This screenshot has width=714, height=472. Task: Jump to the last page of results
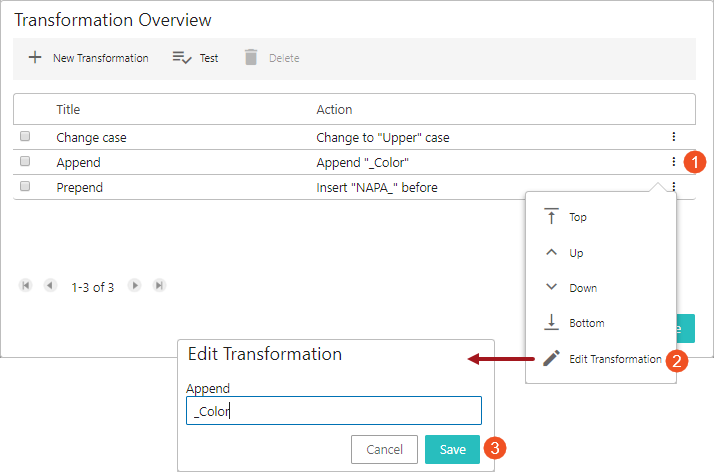tap(159, 285)
